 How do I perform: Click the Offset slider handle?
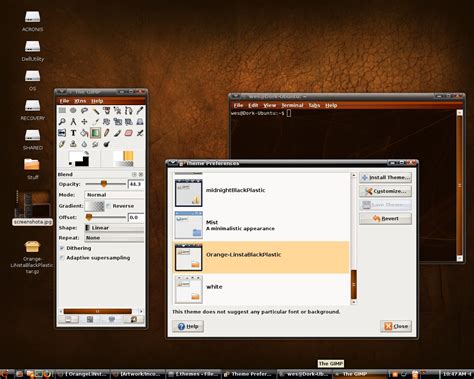[89, 217]
